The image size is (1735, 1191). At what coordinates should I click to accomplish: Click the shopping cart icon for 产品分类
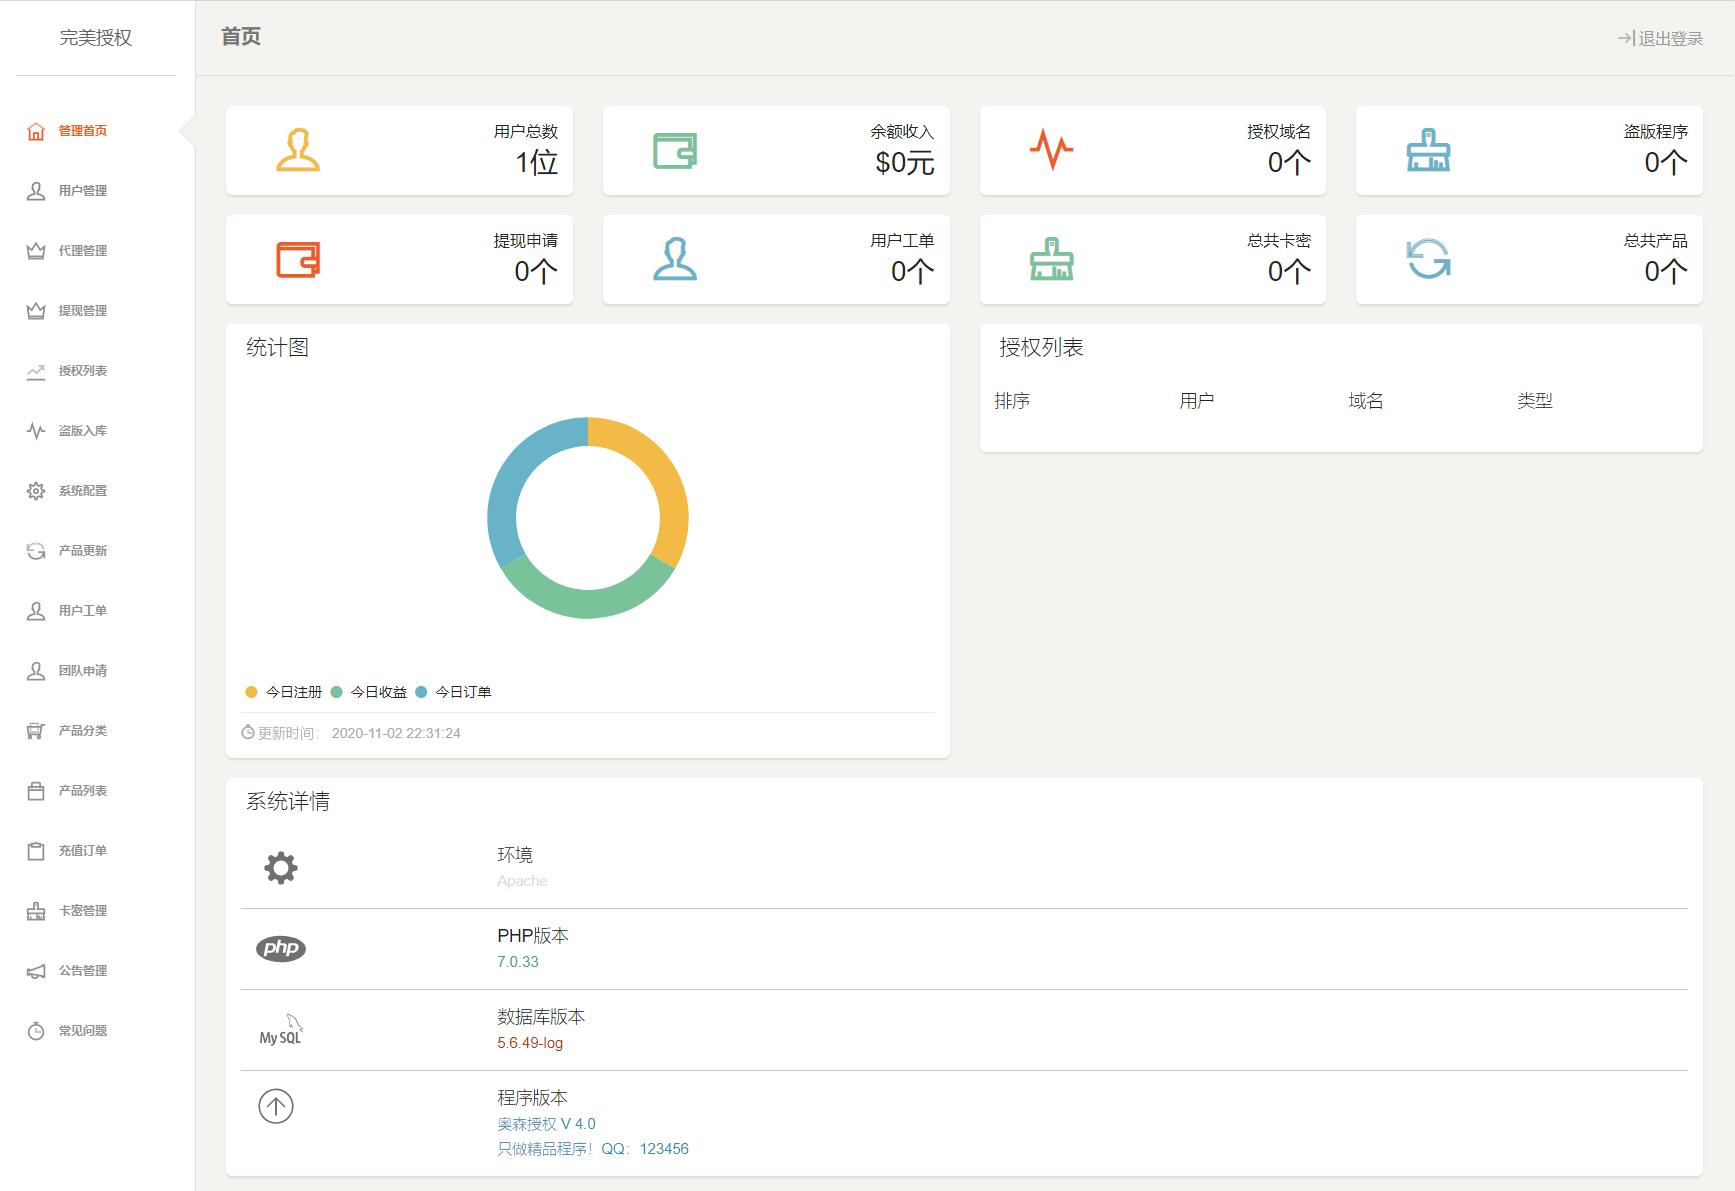coord(36,731)
